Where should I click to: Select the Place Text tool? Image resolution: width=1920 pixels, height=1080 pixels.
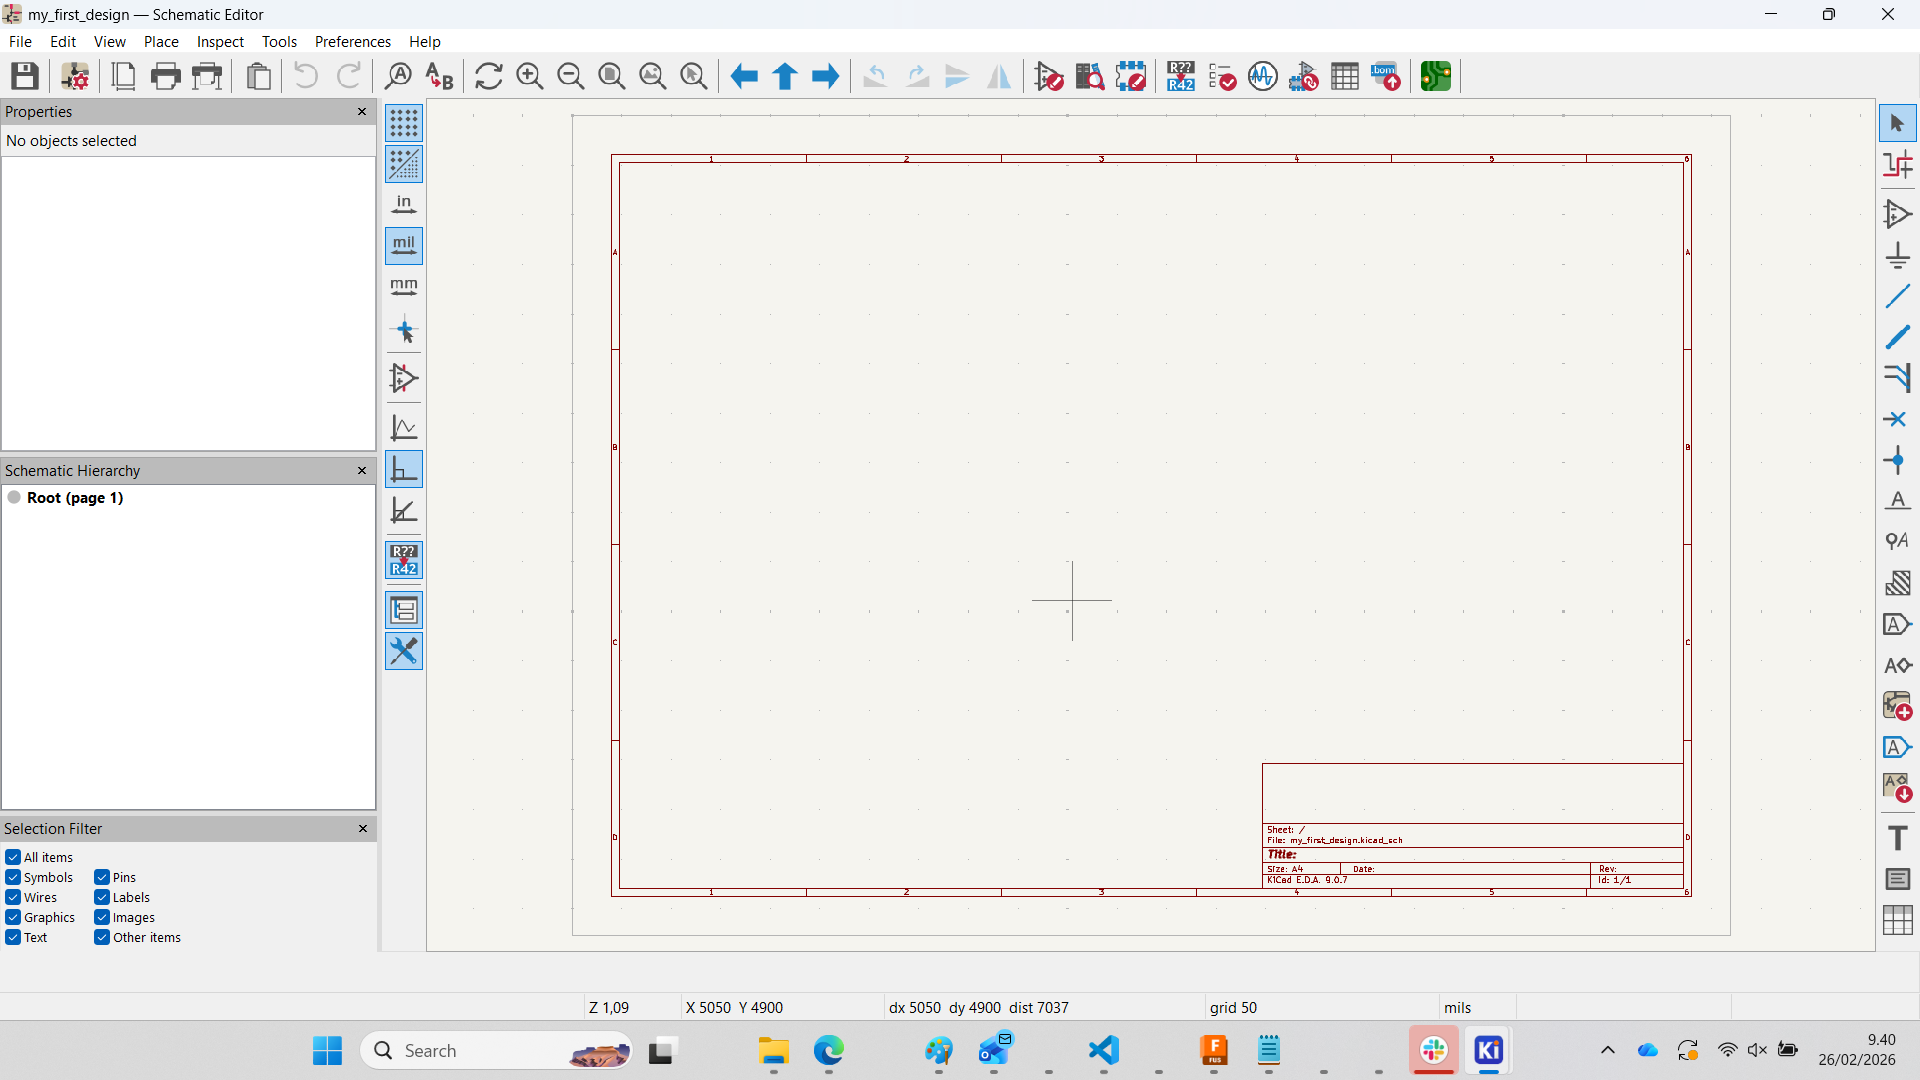(1897, 838)
